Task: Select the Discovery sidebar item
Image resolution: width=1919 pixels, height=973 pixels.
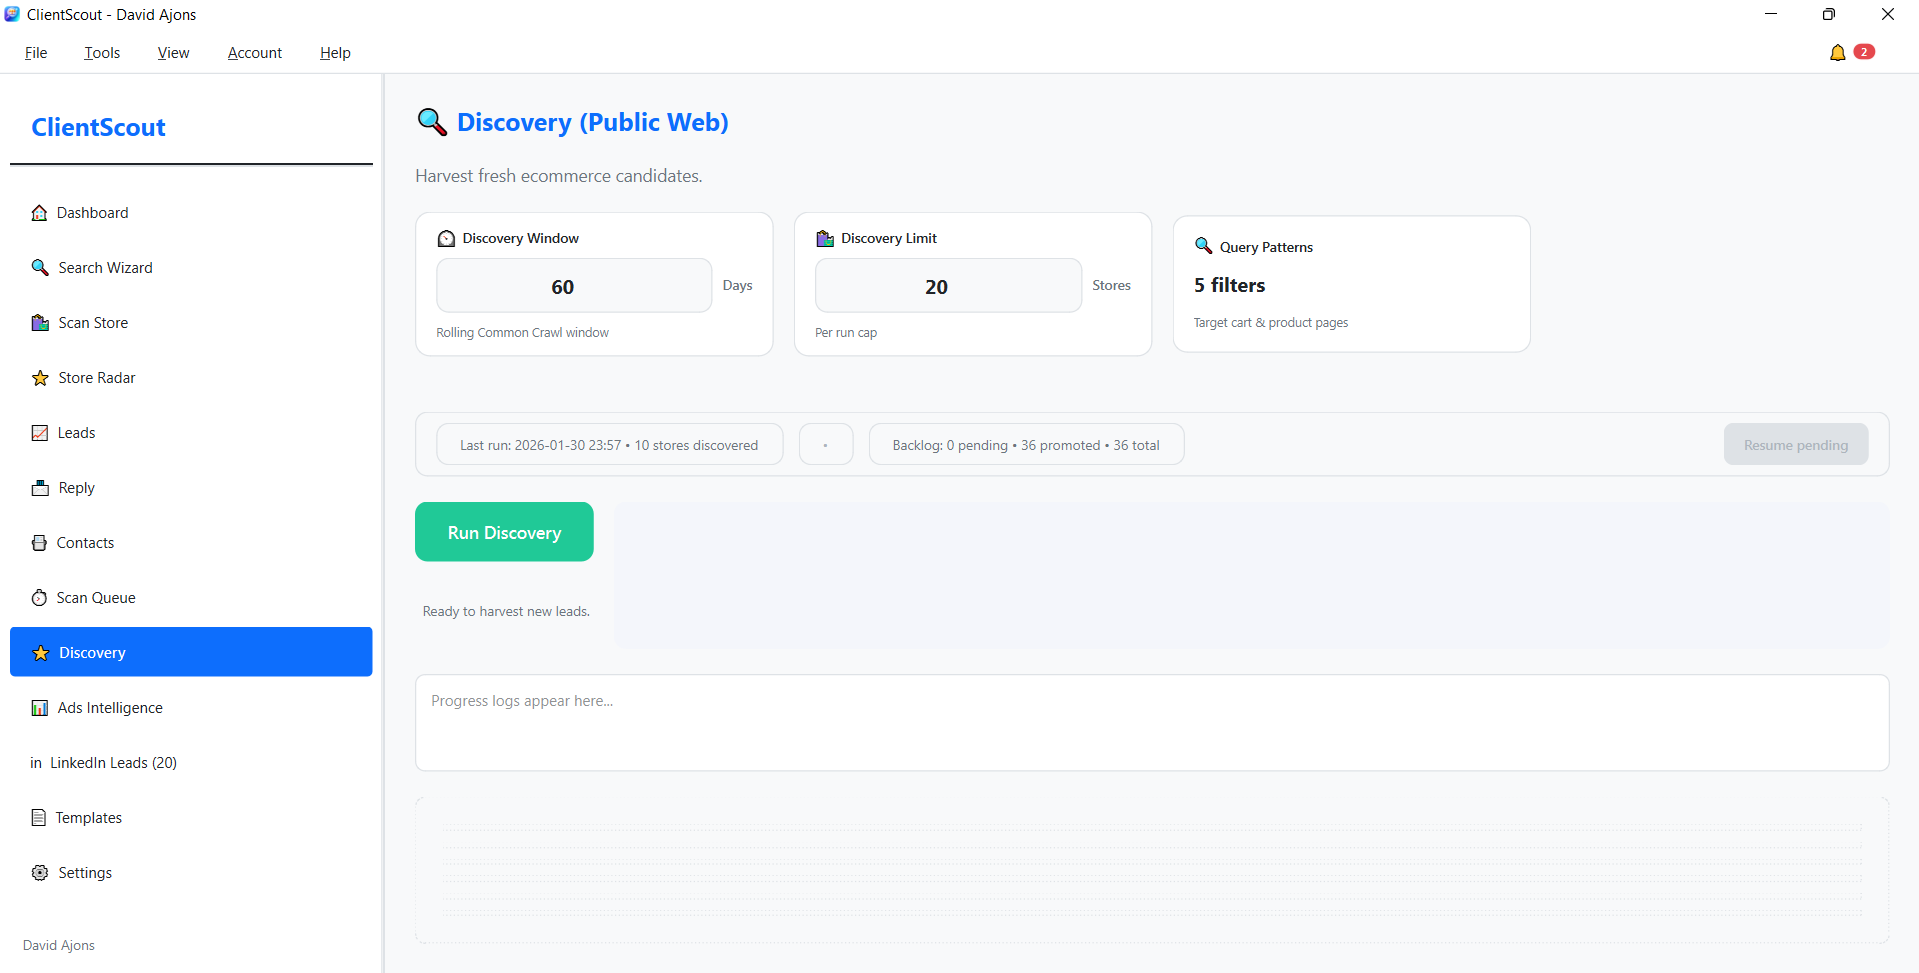Action: tap(191, 652)
